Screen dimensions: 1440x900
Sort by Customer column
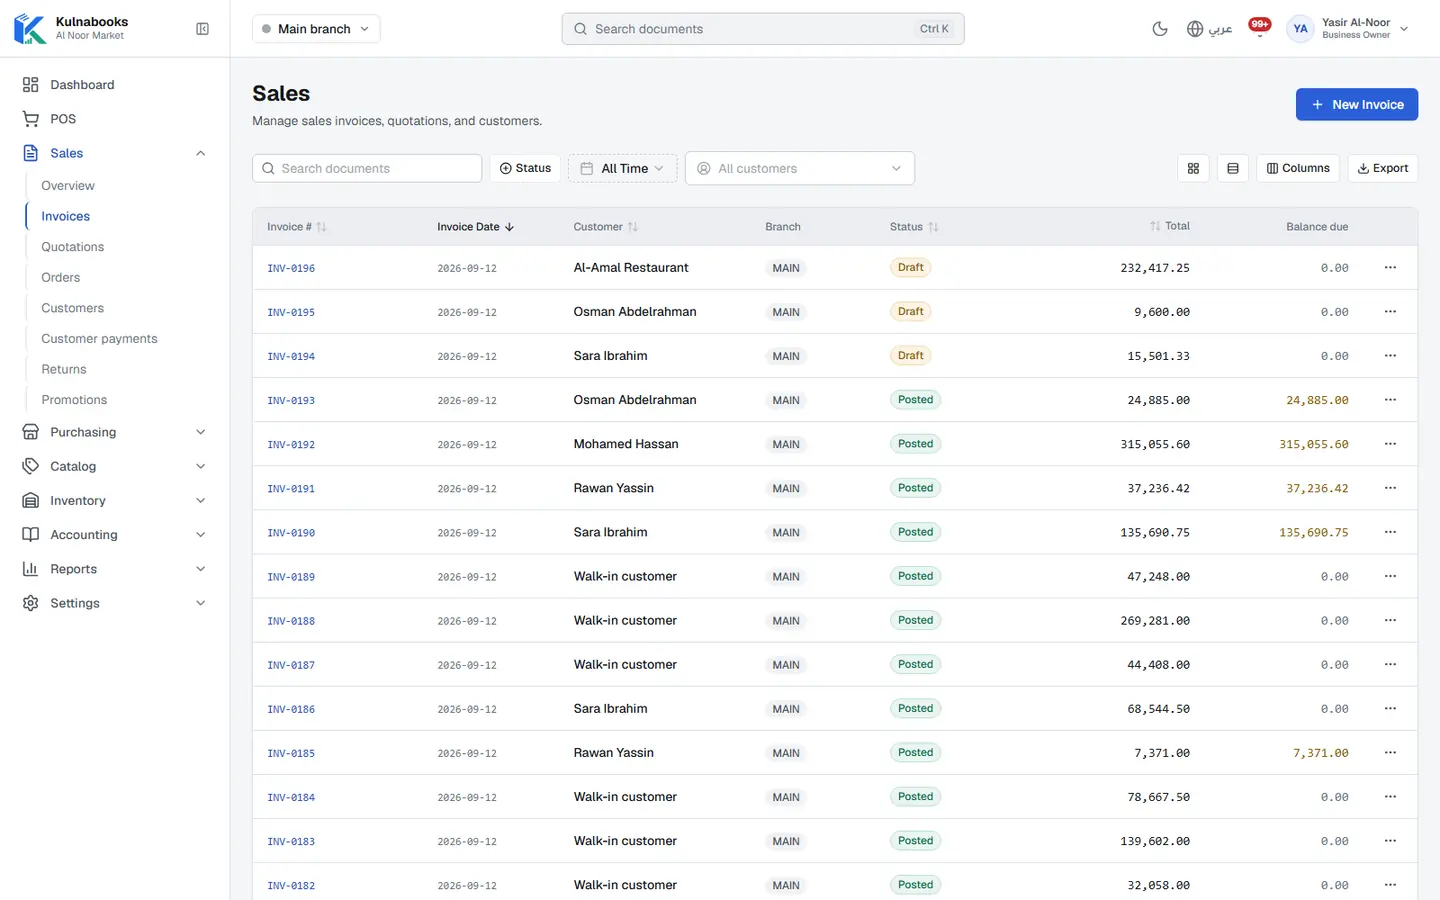605,227
